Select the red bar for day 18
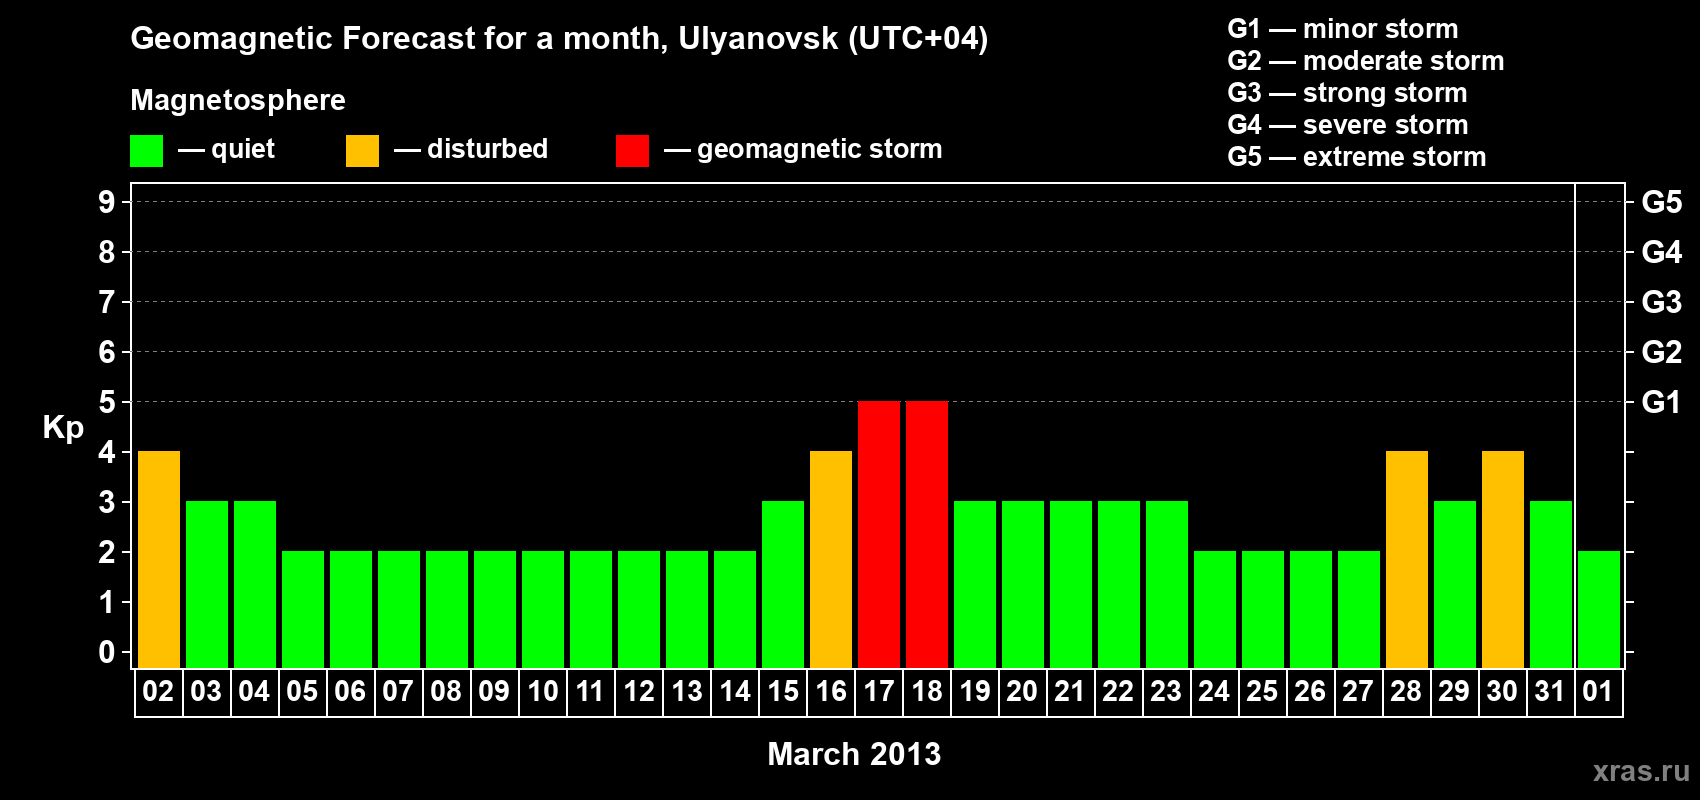1700x800 pixels. click(x=927, y=534)
